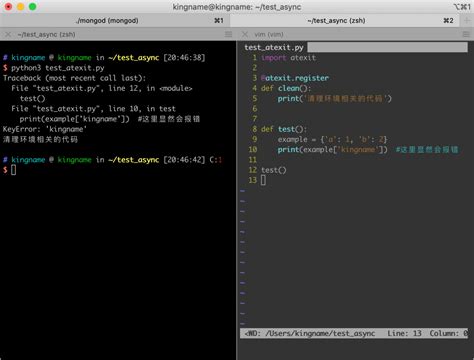Viewport: 474px width, 360px height.
Task: Click the vim cursor on line 13
Action: click(263, 180)
